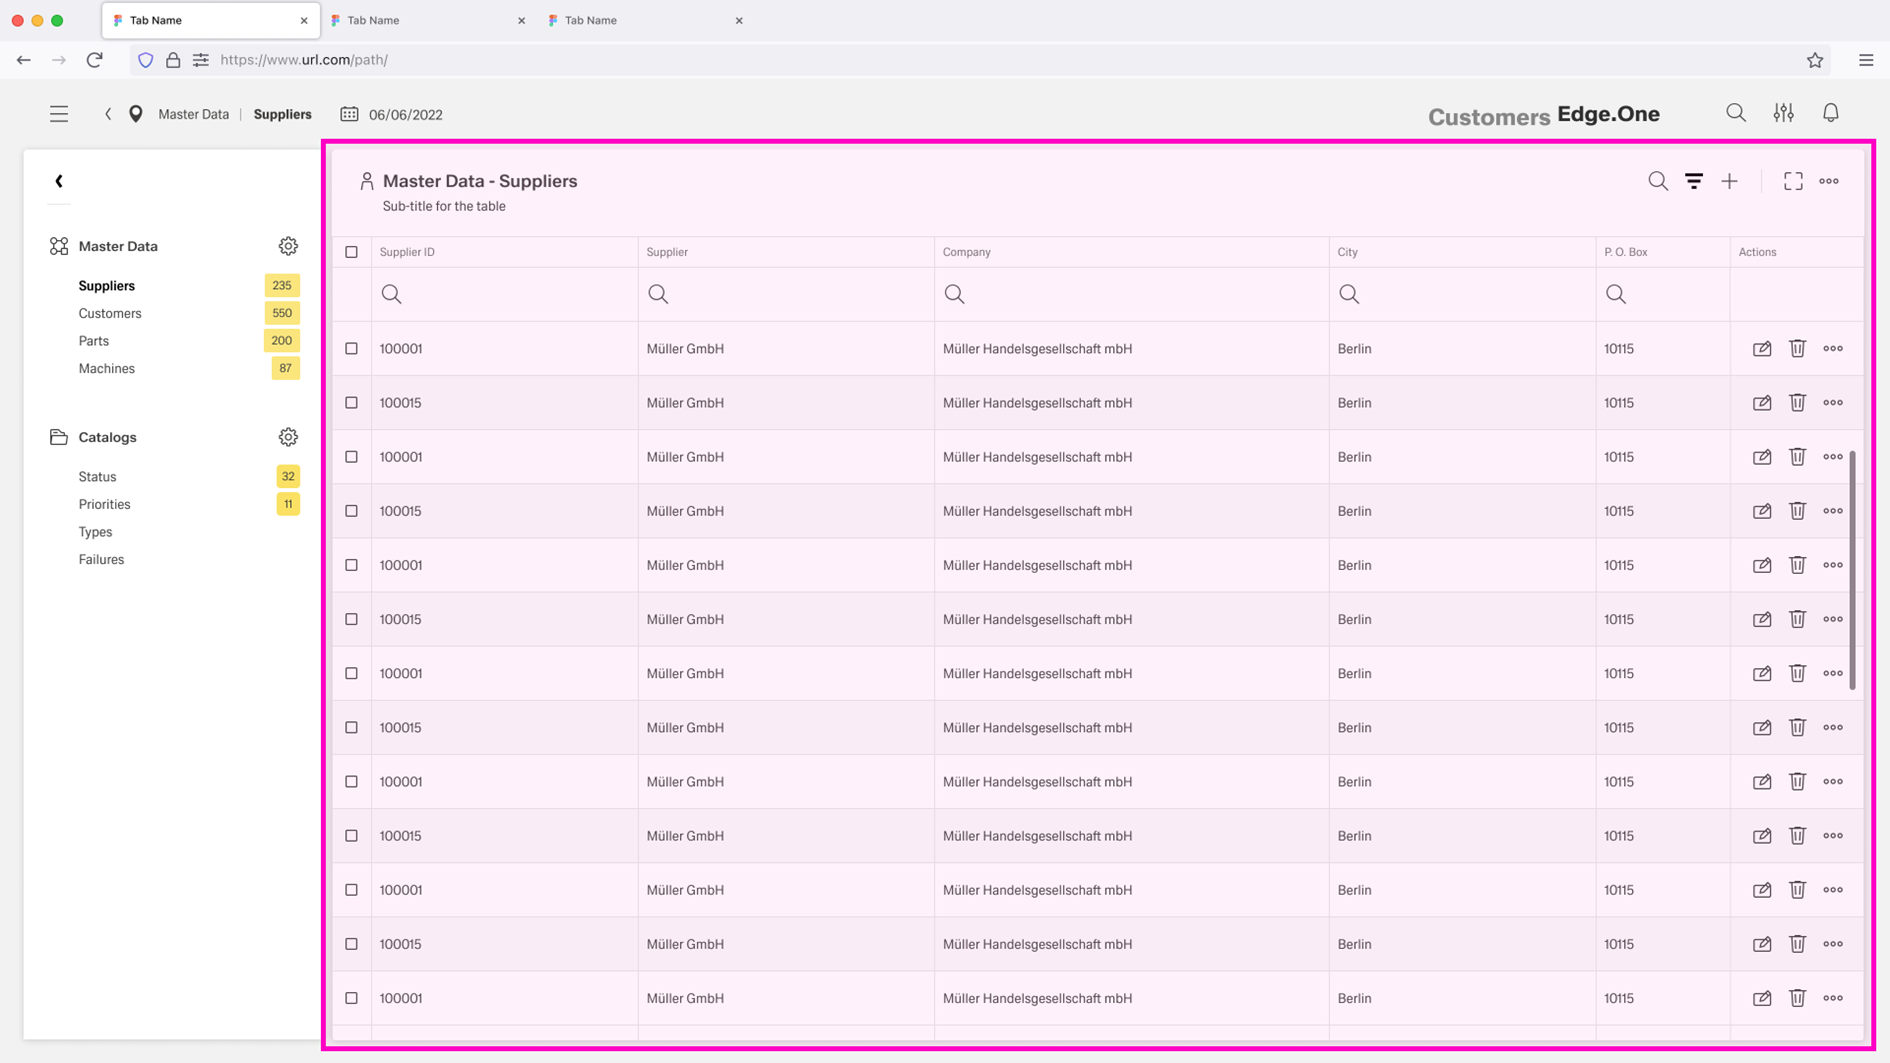This screenshot has width=1890, height=1063.
Task: Collapse the sidebar with the left chevron
Action: tap(59, 181)
